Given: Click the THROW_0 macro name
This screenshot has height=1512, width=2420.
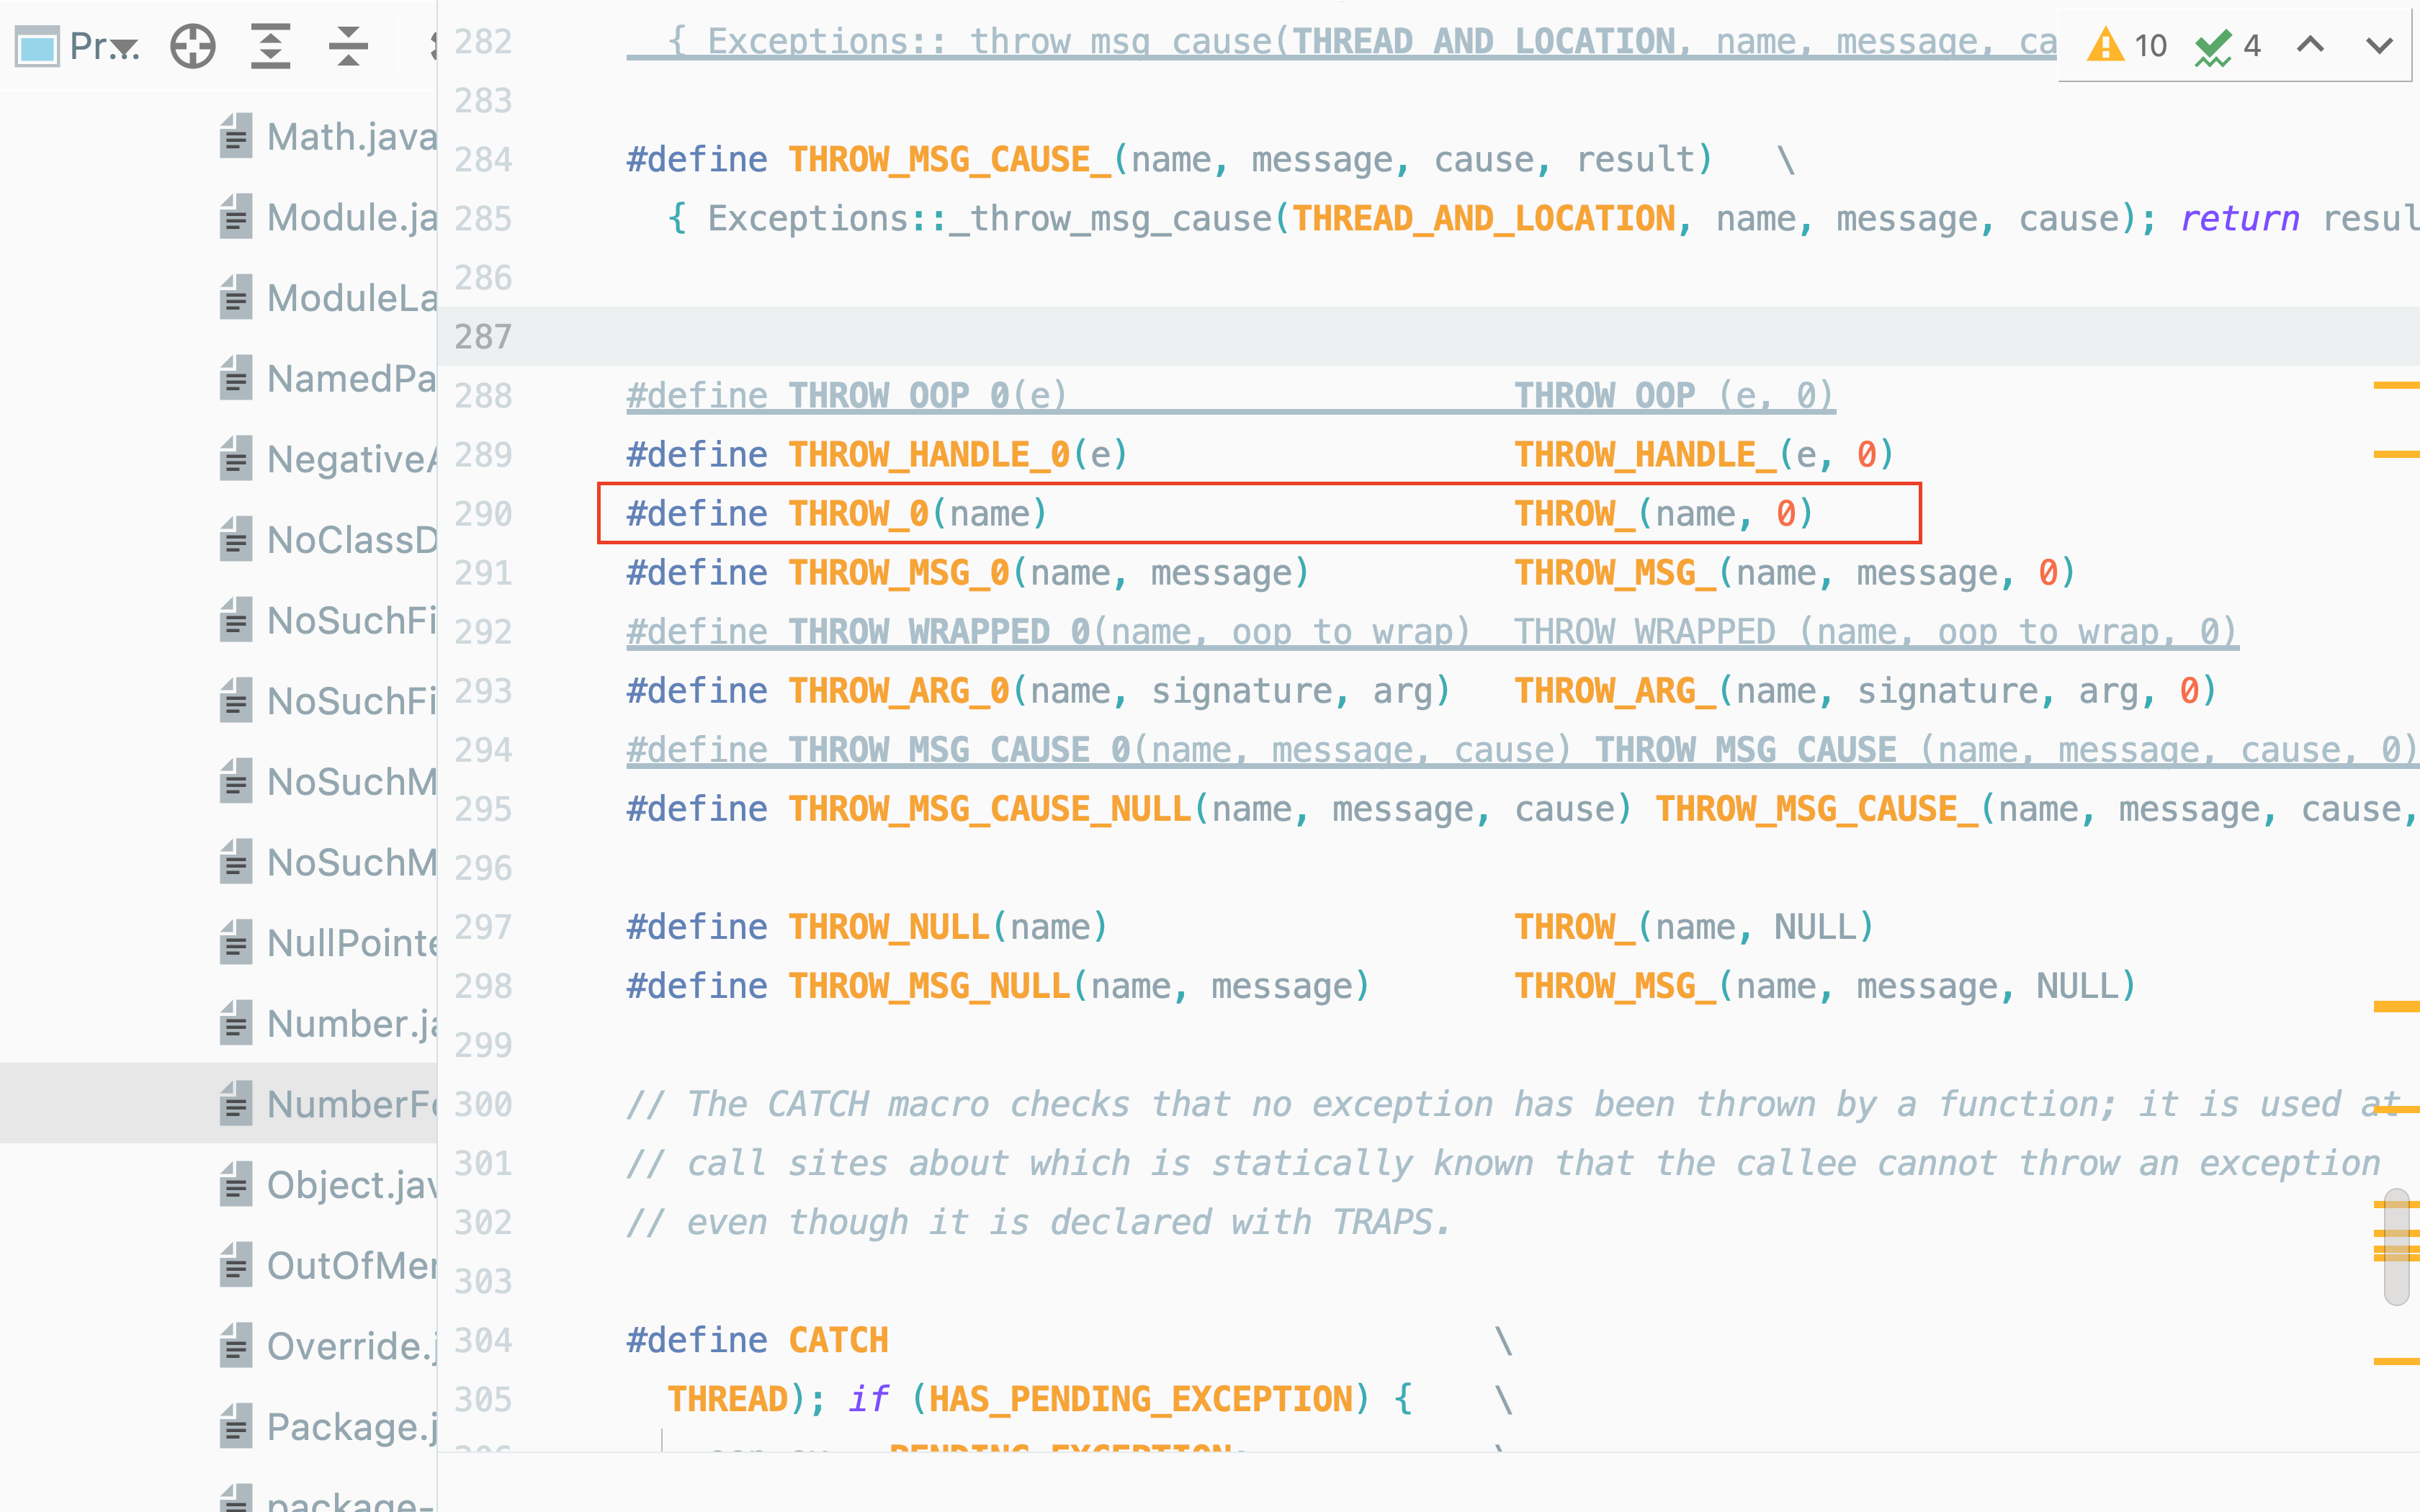Looking at the screenshot, I should 859,514.
